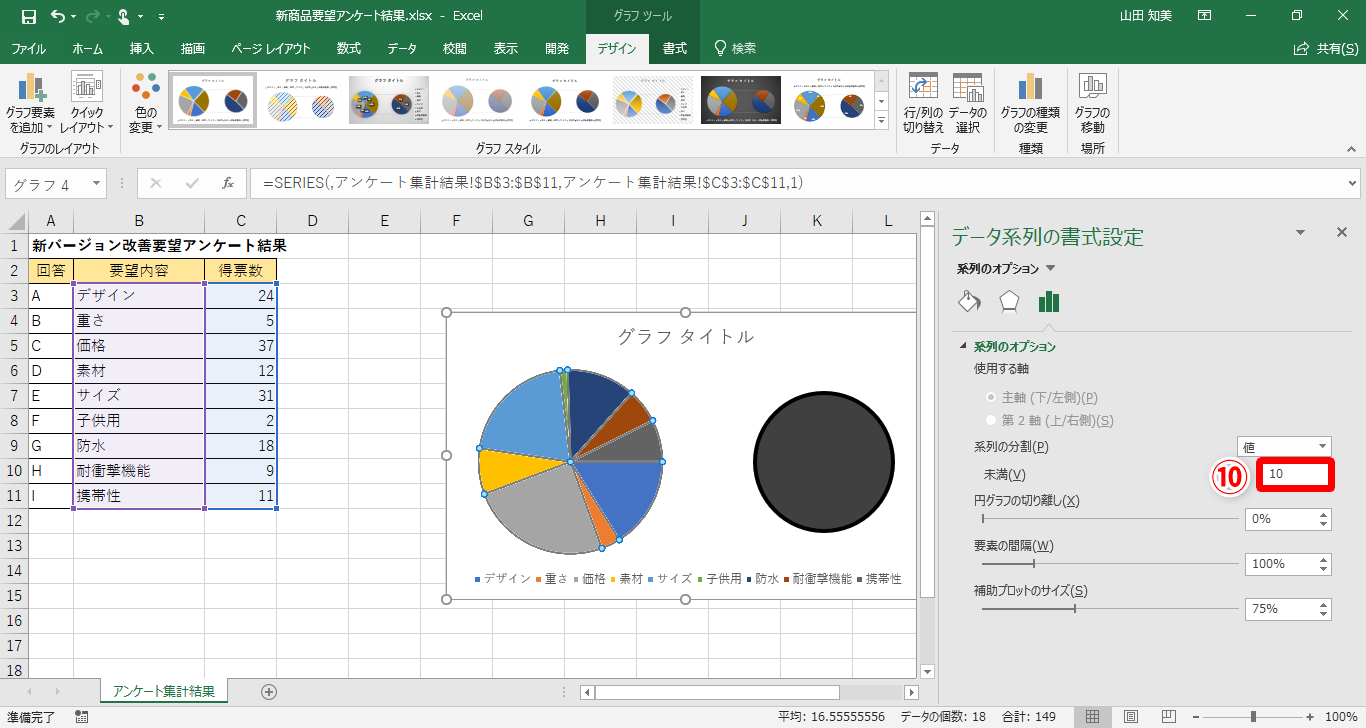Image resolution: width=1366 pixels, height=728 pixels.
Task: Switch to the ページ レイアウト tab
Action: (270, 48)
